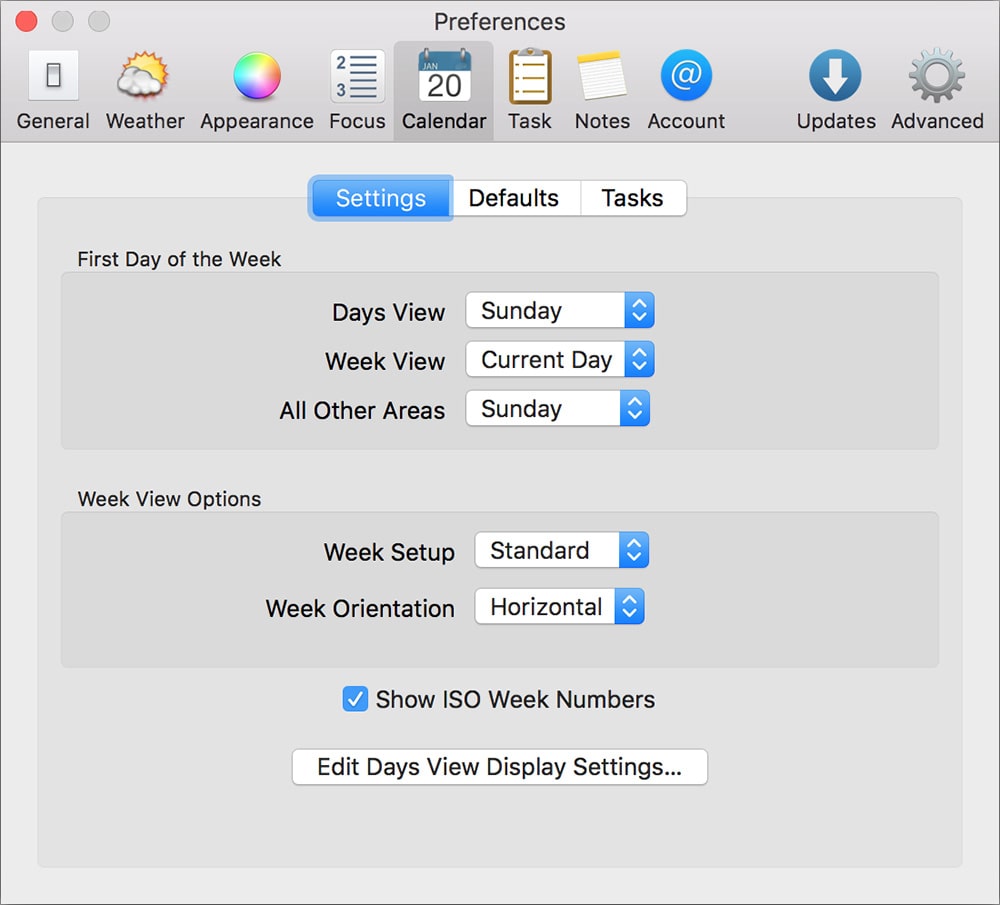1000x905 pixels.
Task: Open the Weather preferences icon
Action: click(x=145, y=78)
